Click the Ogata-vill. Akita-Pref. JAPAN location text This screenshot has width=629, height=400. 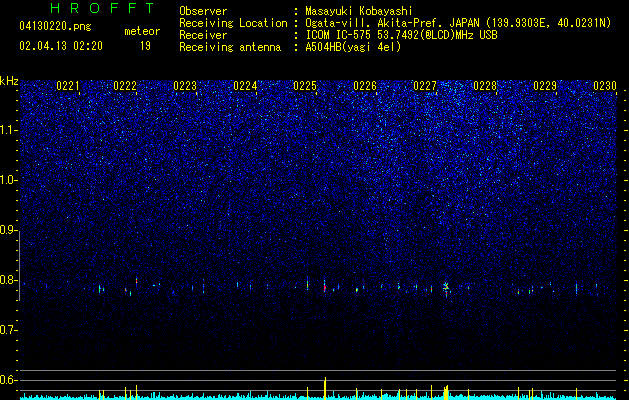tap(394, 23)
